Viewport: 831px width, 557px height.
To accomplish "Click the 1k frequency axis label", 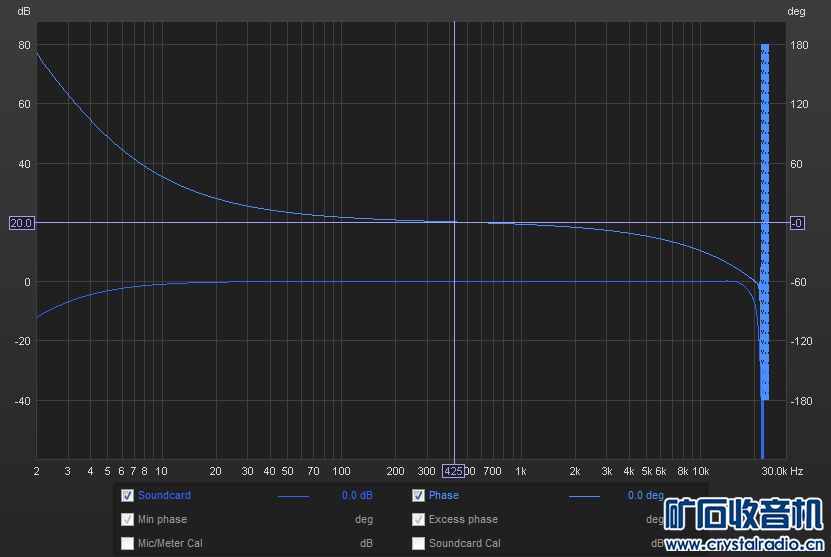I will (x=520, y=471).
